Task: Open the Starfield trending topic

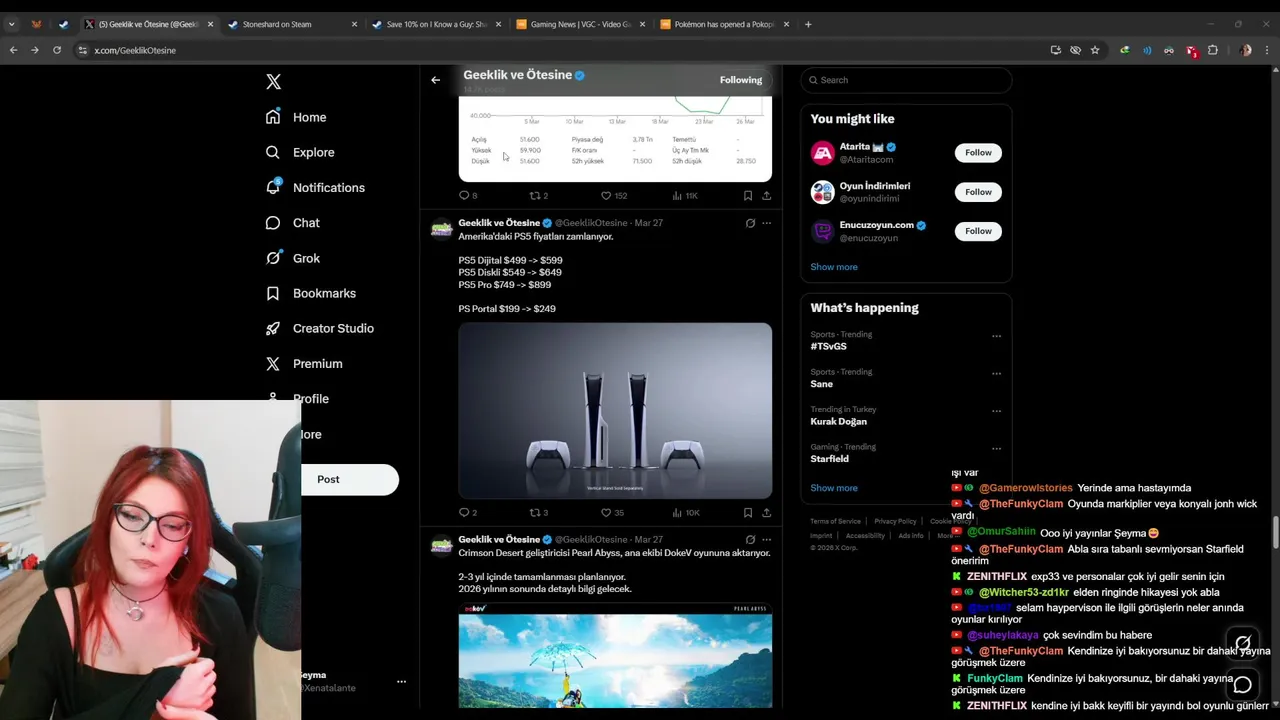Action: tap(830, 459)
